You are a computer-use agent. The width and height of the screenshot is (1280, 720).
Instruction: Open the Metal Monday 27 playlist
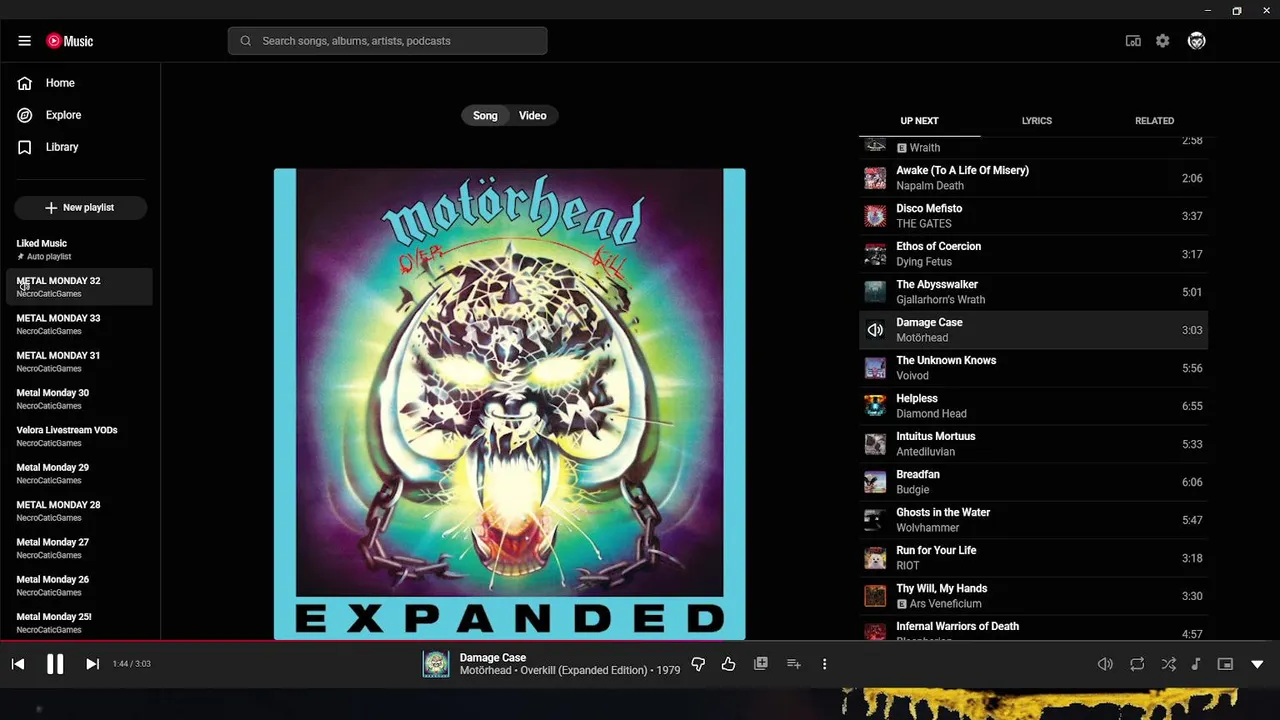(80, 548)
